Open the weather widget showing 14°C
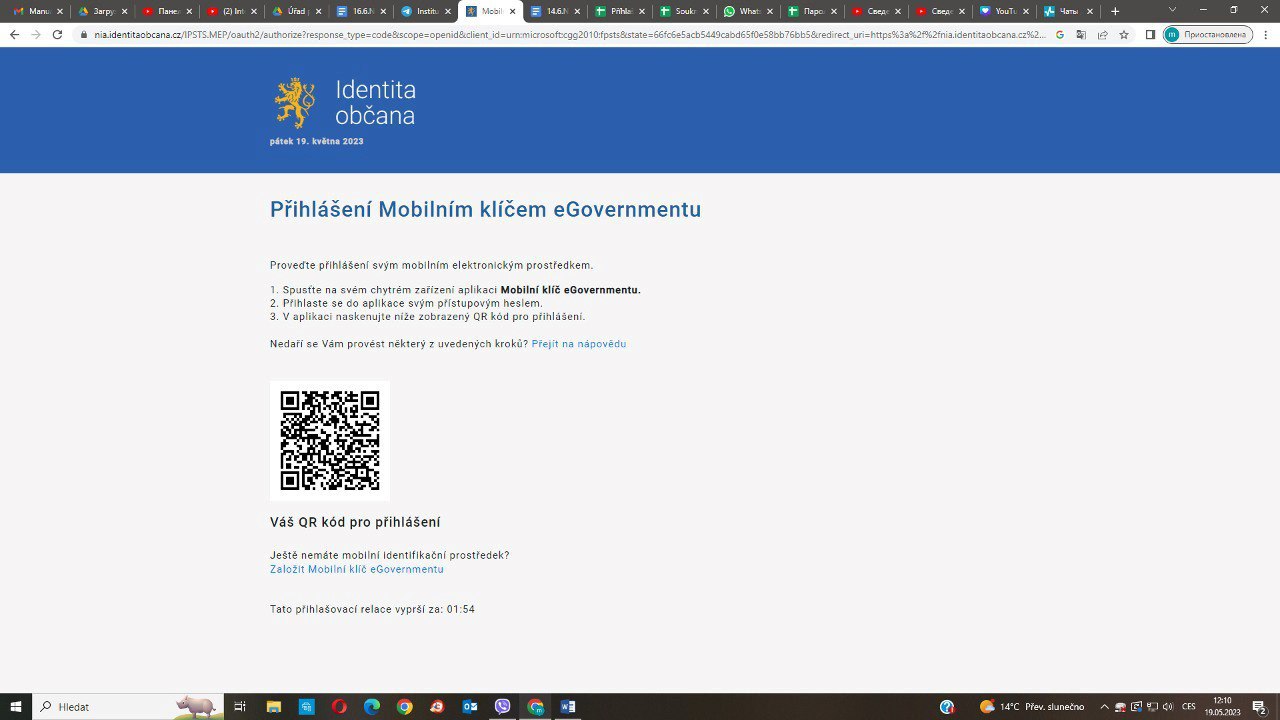1280x720 pixels. [1032, 707]
